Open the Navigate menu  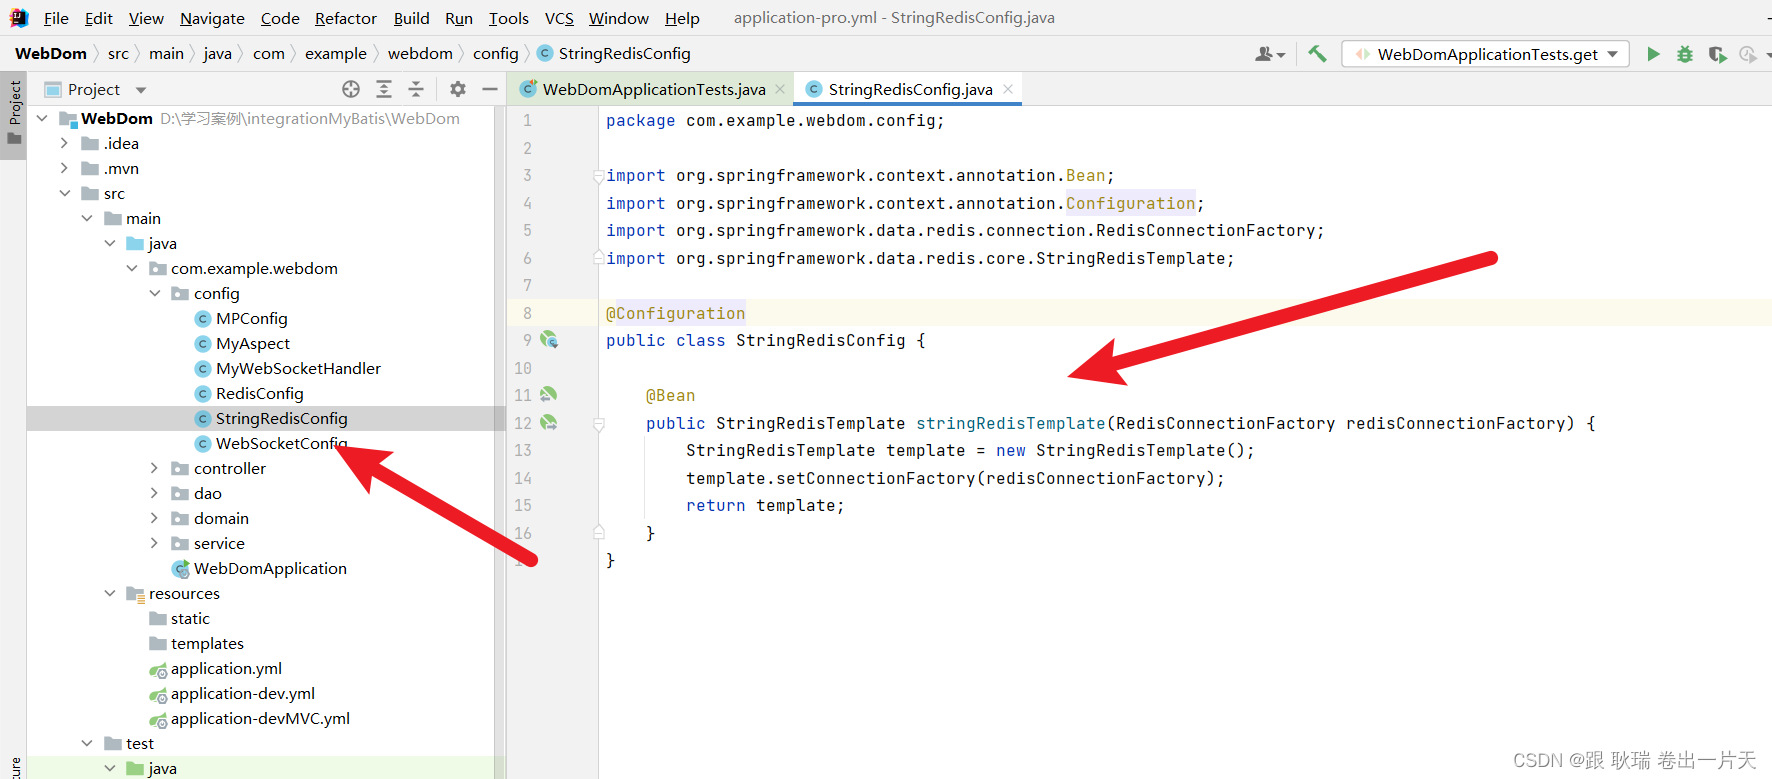(x=212, y=18)
